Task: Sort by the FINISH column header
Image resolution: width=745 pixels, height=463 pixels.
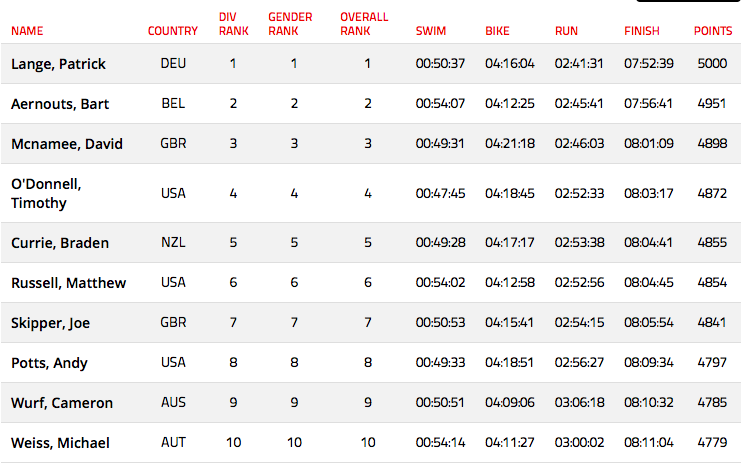Action: click(641, 31)
